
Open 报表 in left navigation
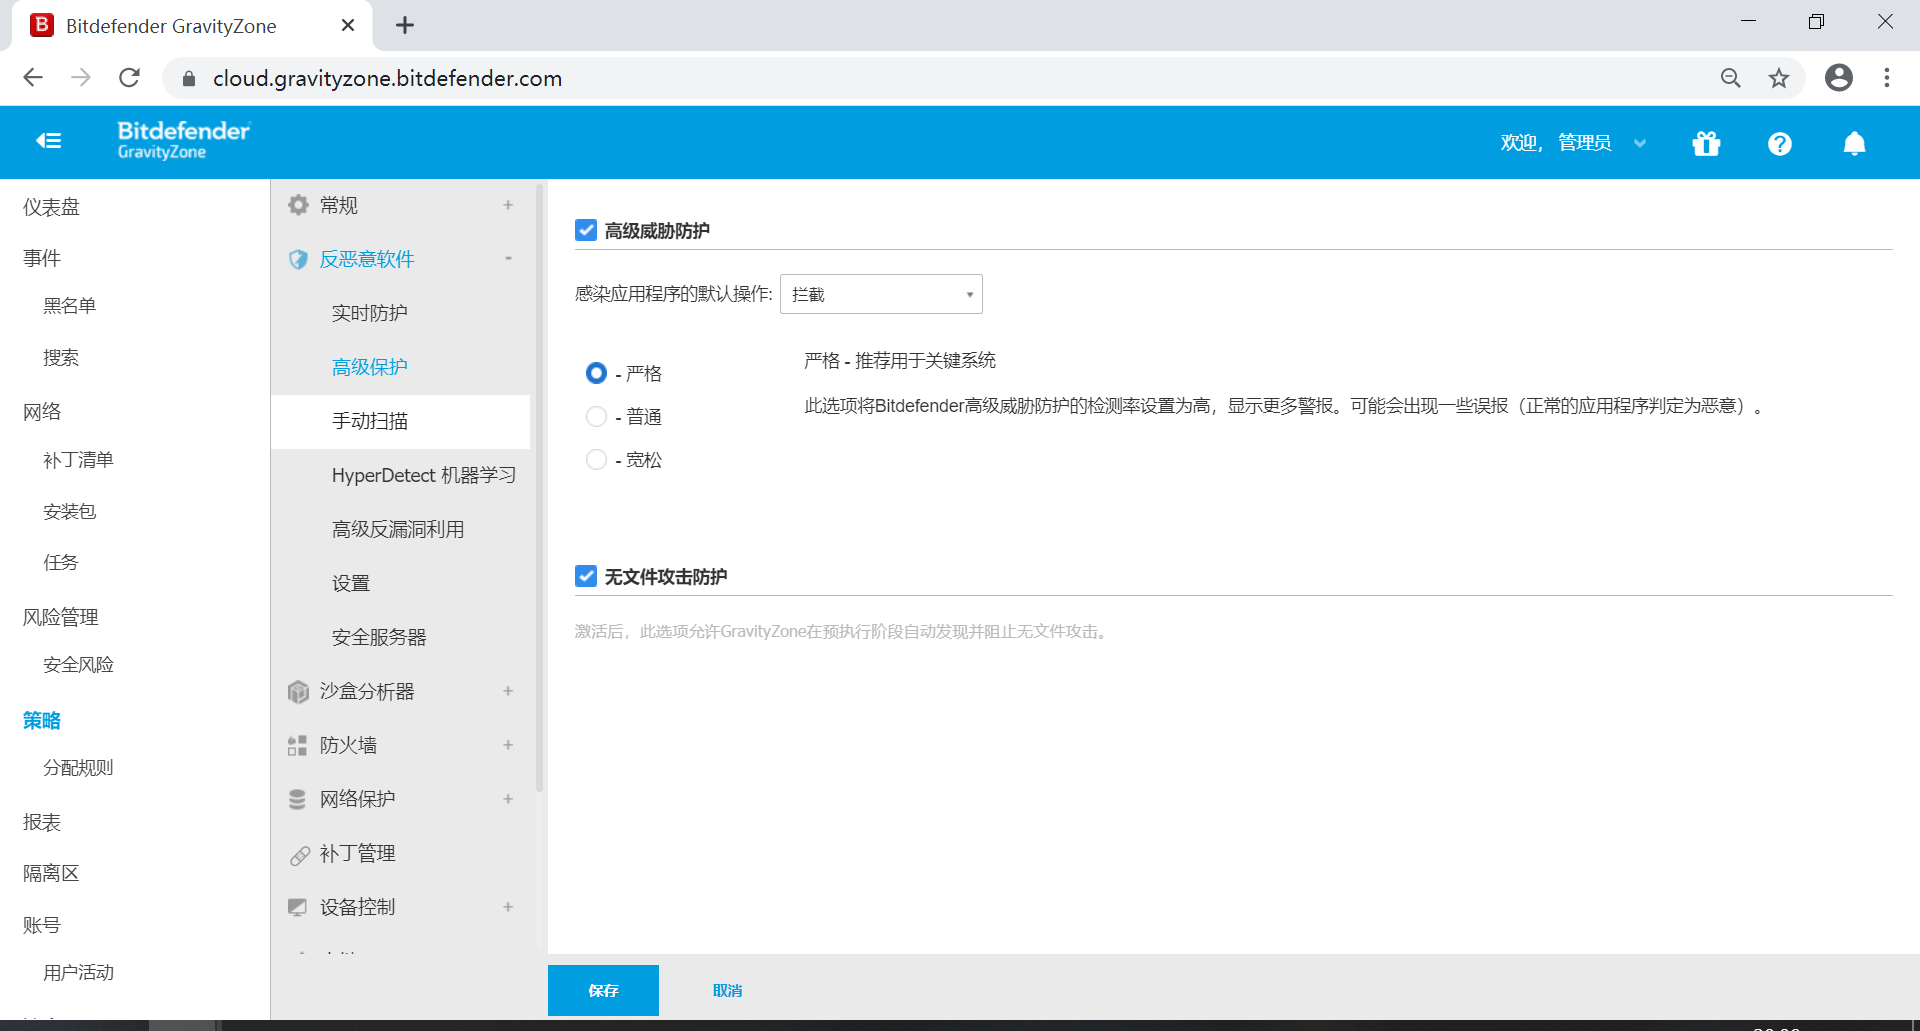click(x=42, y=822)
